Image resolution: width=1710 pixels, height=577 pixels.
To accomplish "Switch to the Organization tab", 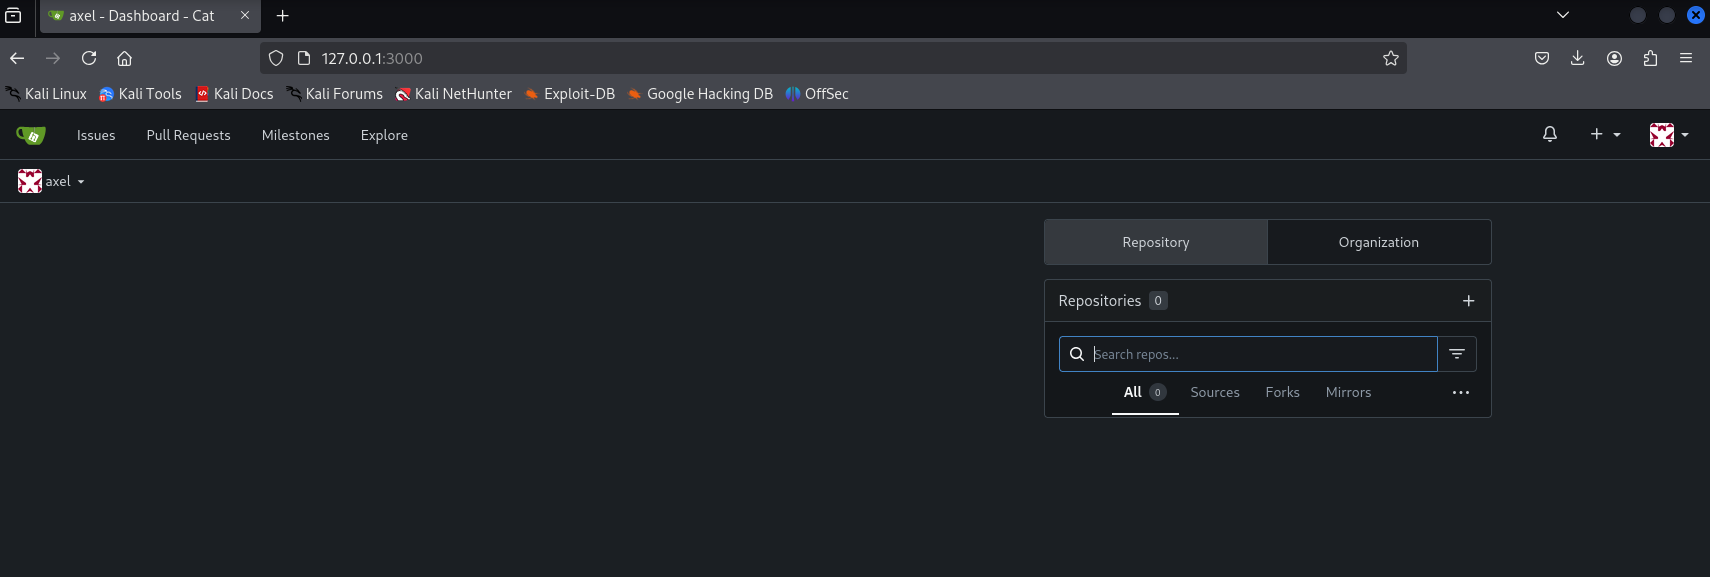I will tap(1378, 242).
